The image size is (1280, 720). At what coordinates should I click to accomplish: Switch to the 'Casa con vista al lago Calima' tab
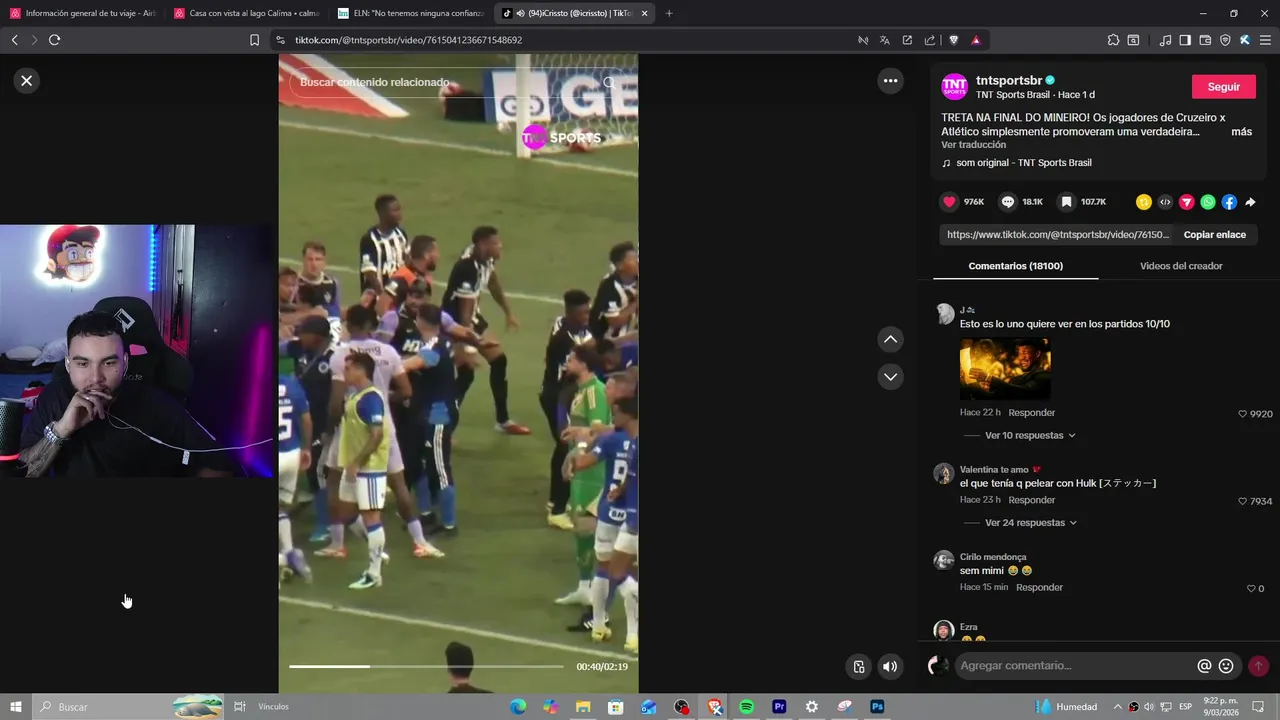click(x=246, y=13)
